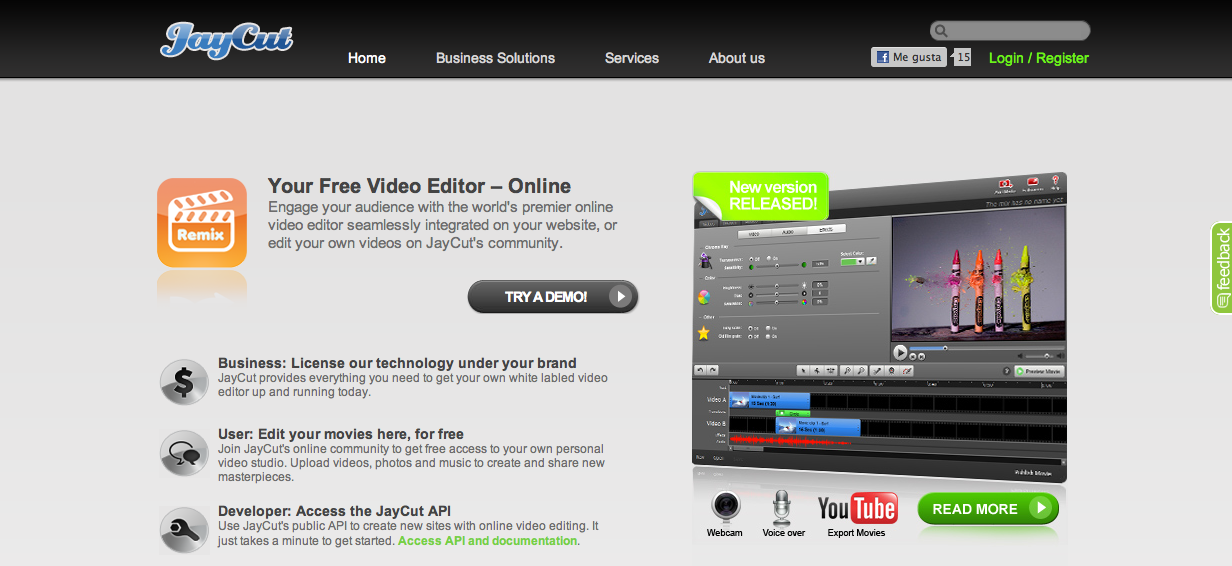Click the speech bubble User icon

coord(184,453)
